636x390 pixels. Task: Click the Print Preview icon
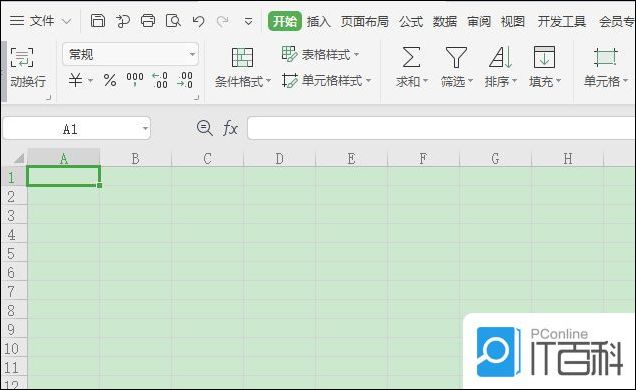pyautogui.click(x=173, y=20)
